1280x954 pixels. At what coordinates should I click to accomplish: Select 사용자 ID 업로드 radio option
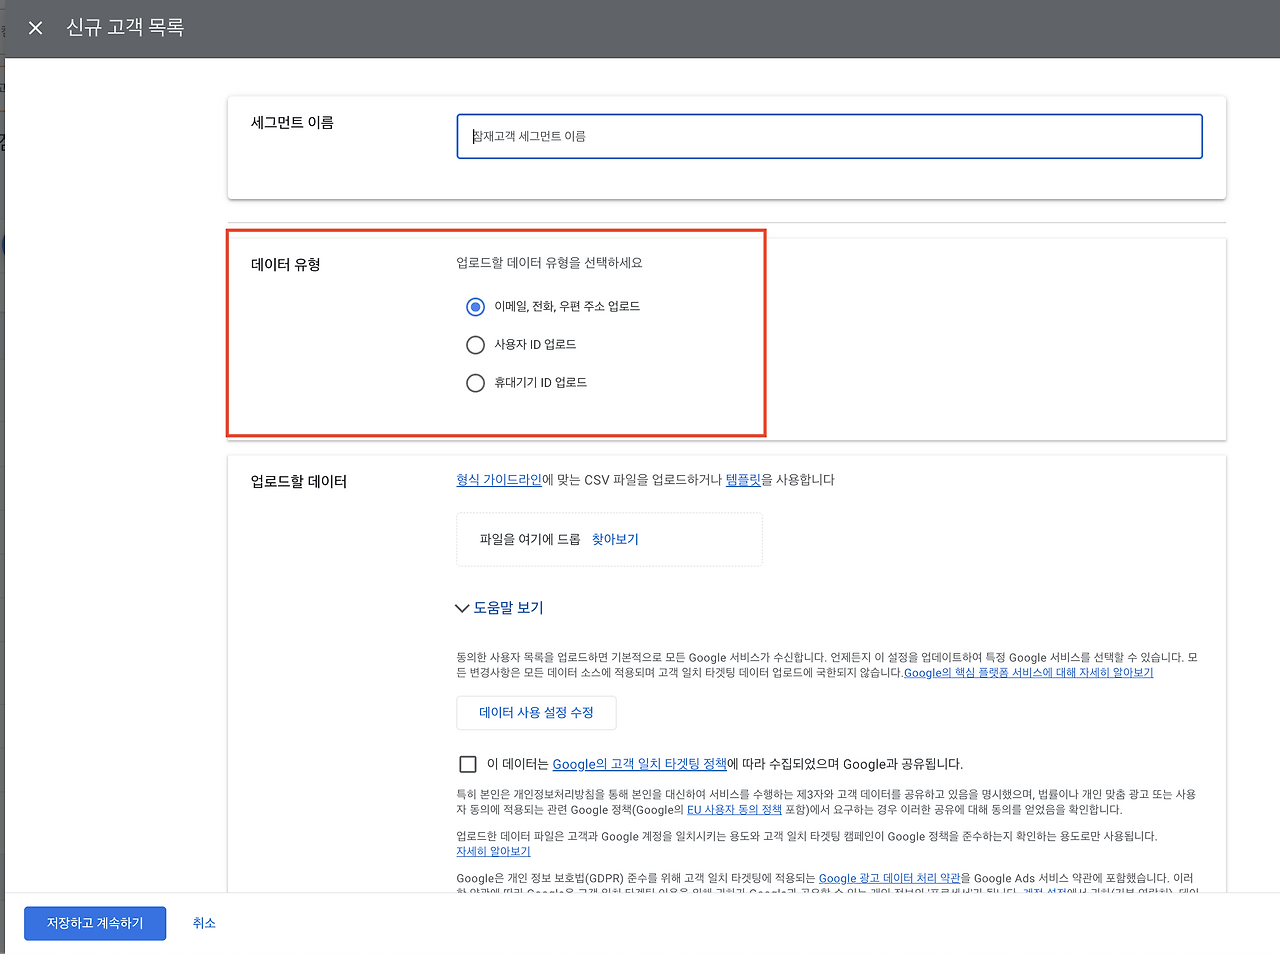(x=475, y=345)
